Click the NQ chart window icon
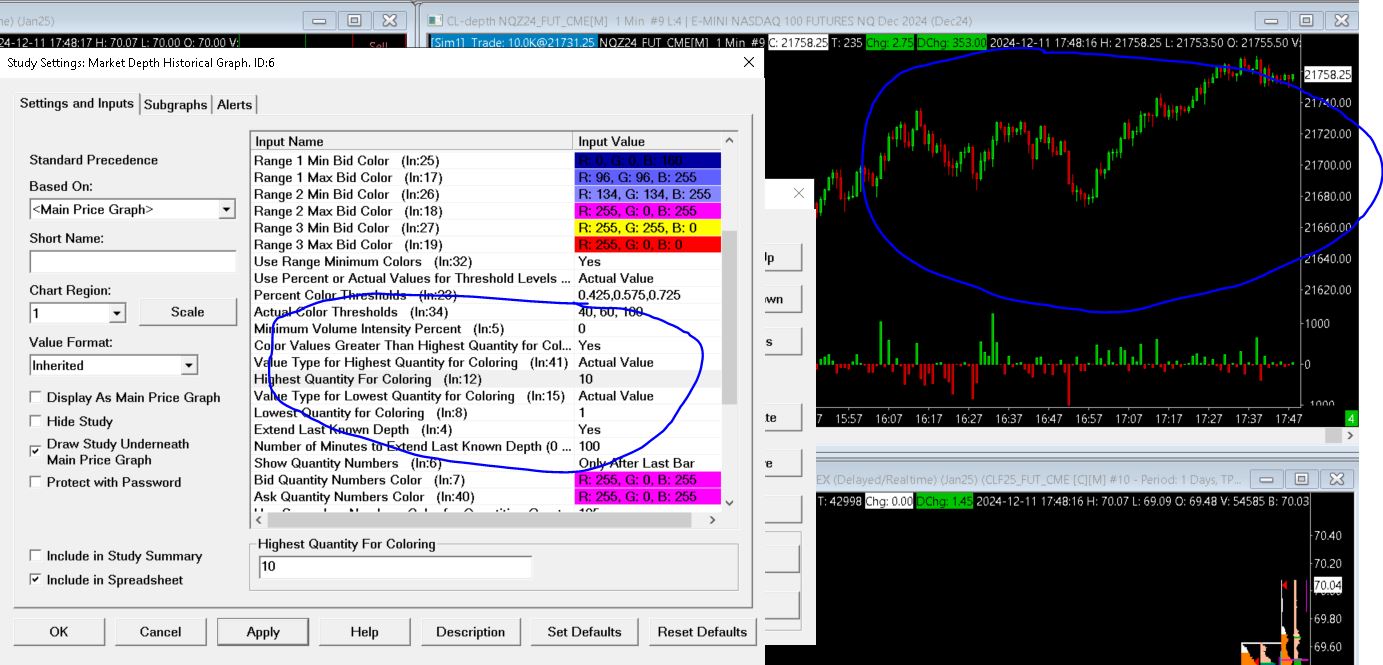The image size is (1383, 665). click(x=435, y=19)
